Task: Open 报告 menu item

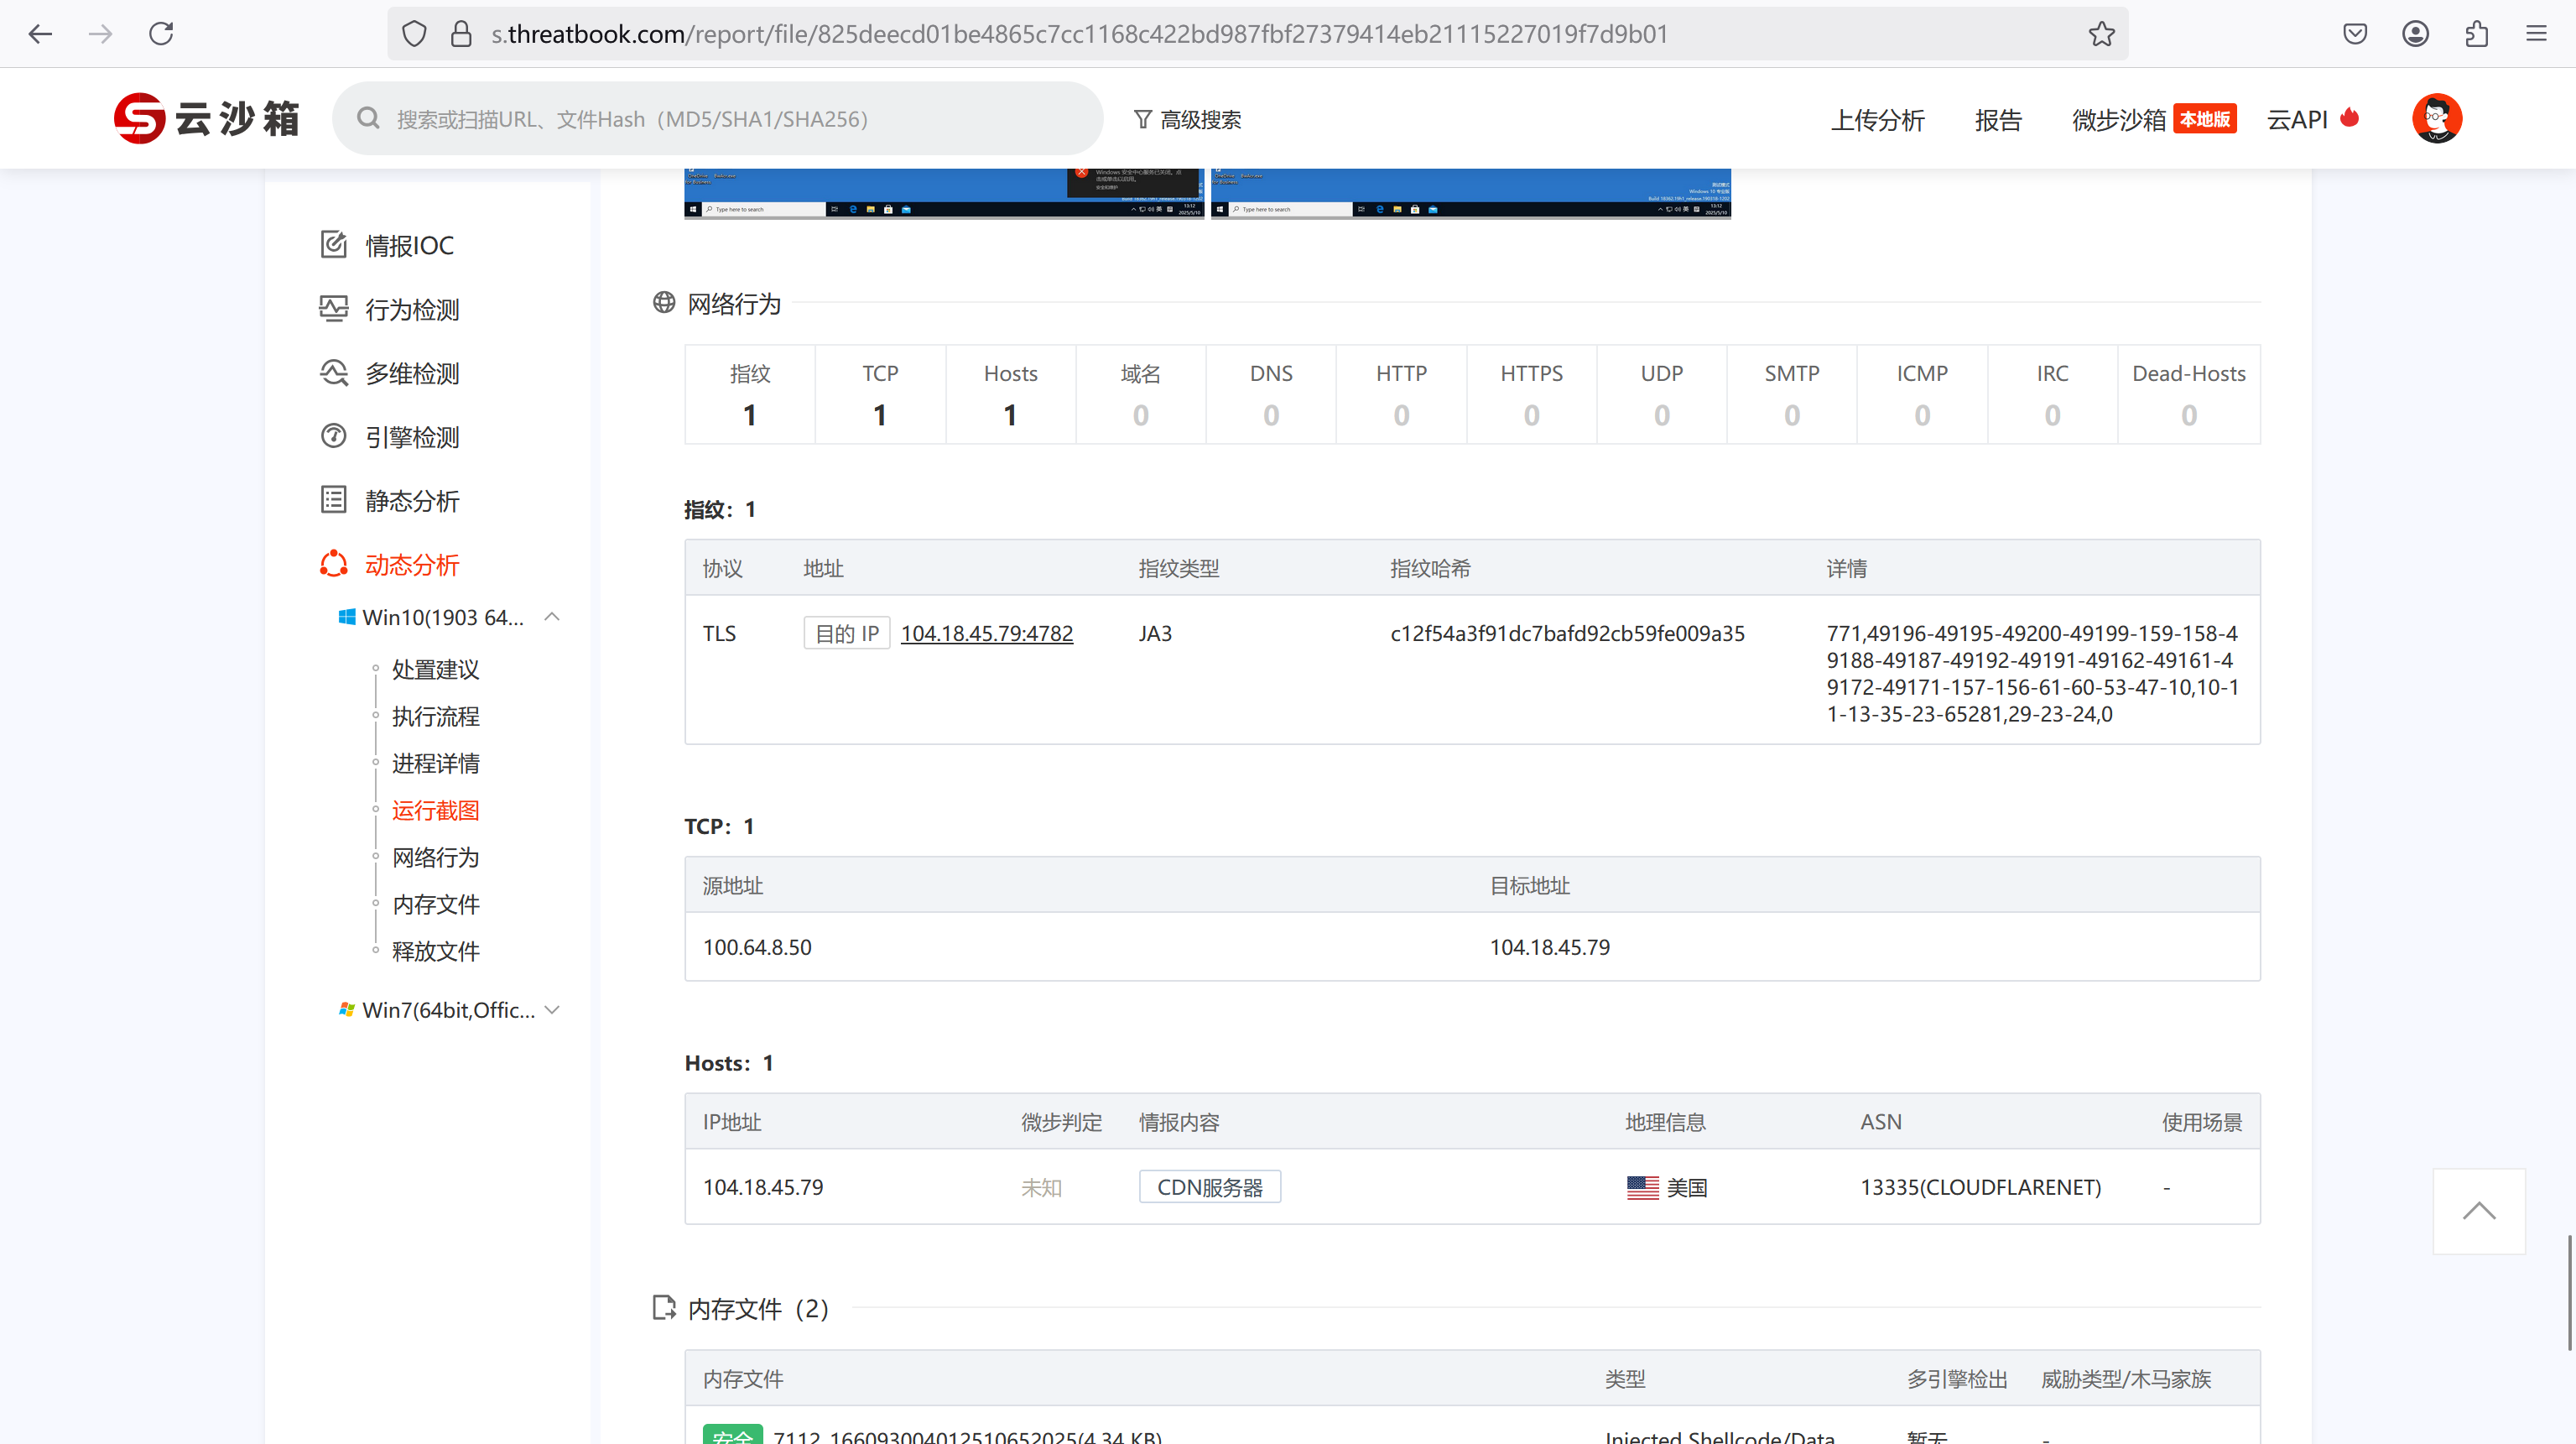Action: tap(1997, 120)
